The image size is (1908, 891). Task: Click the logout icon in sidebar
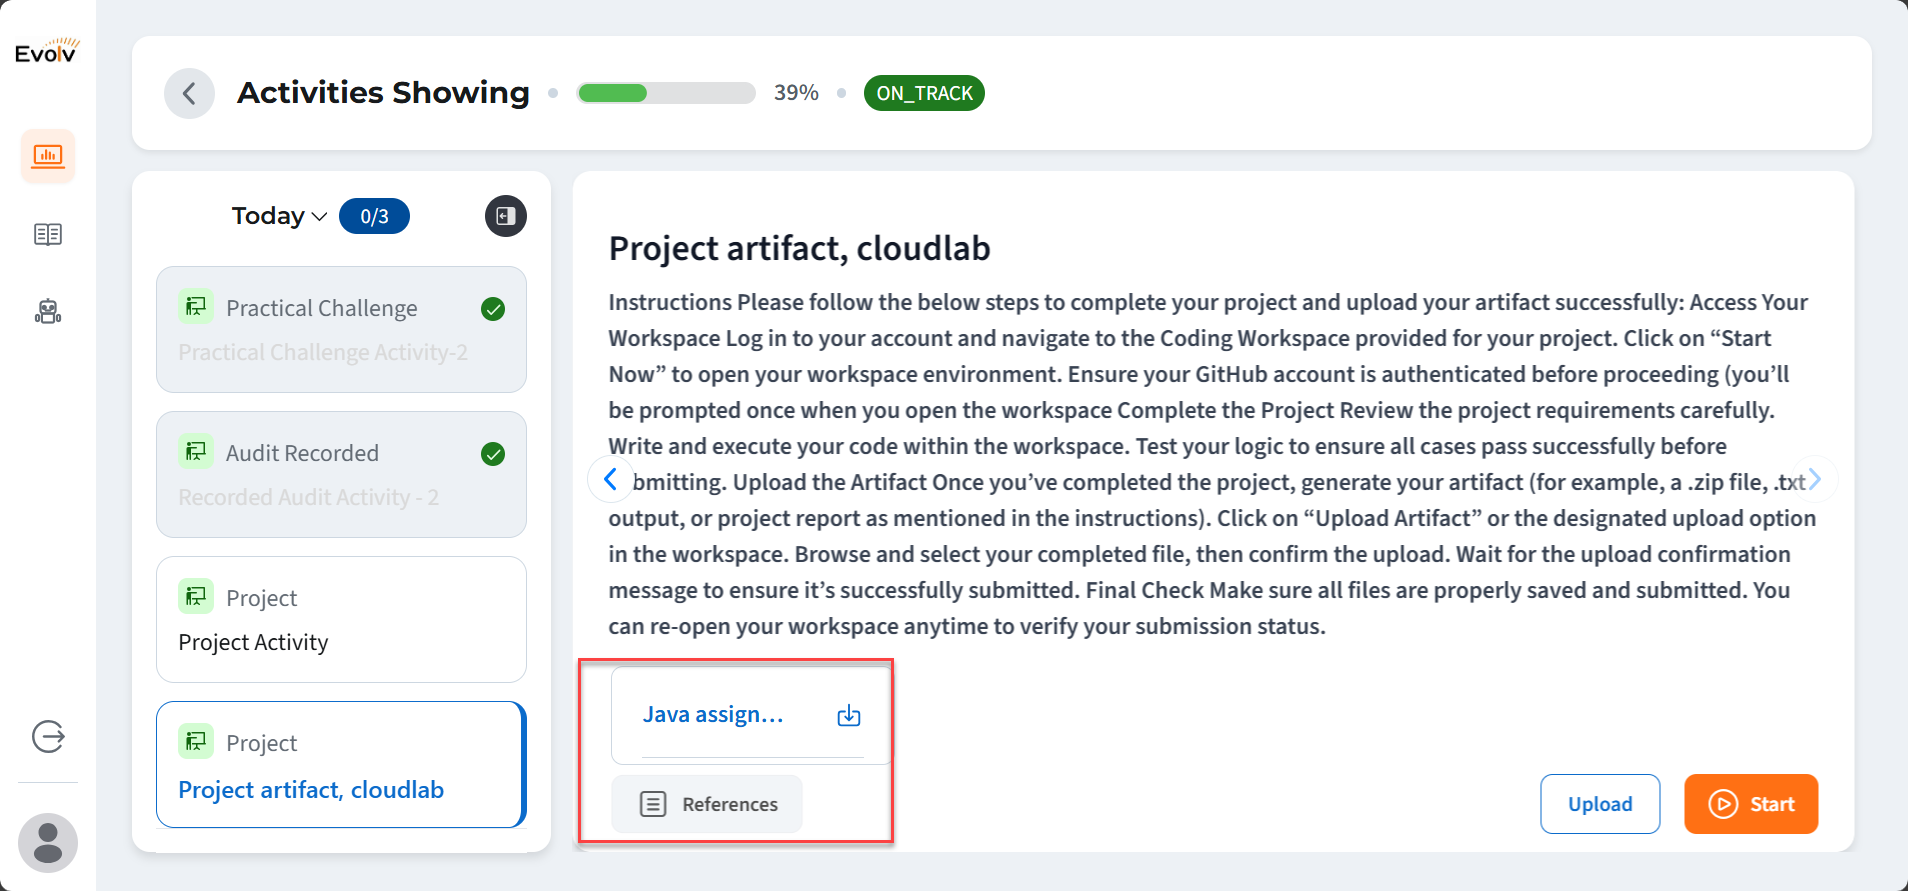pos(48,737)
